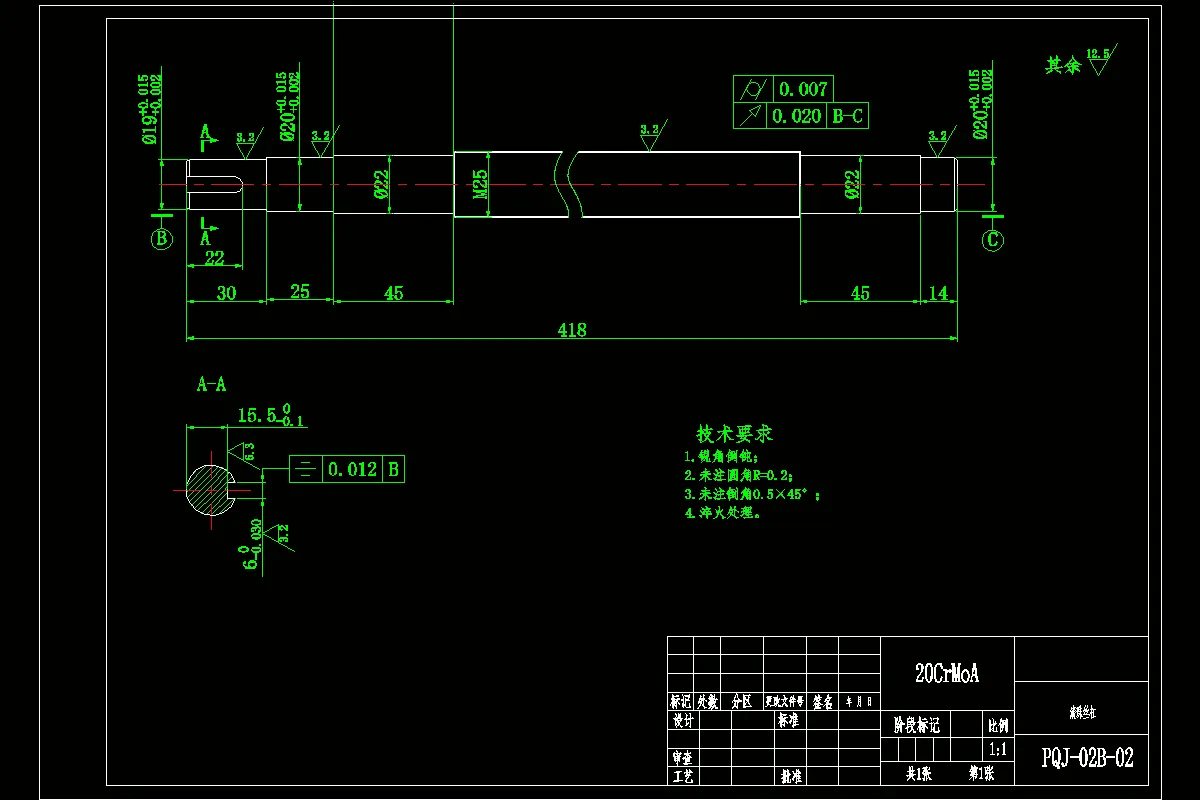Select the Ø19 toleranced diameter dimension
Viewport: 1200px width, 800px height.
[x=148, y=110]
